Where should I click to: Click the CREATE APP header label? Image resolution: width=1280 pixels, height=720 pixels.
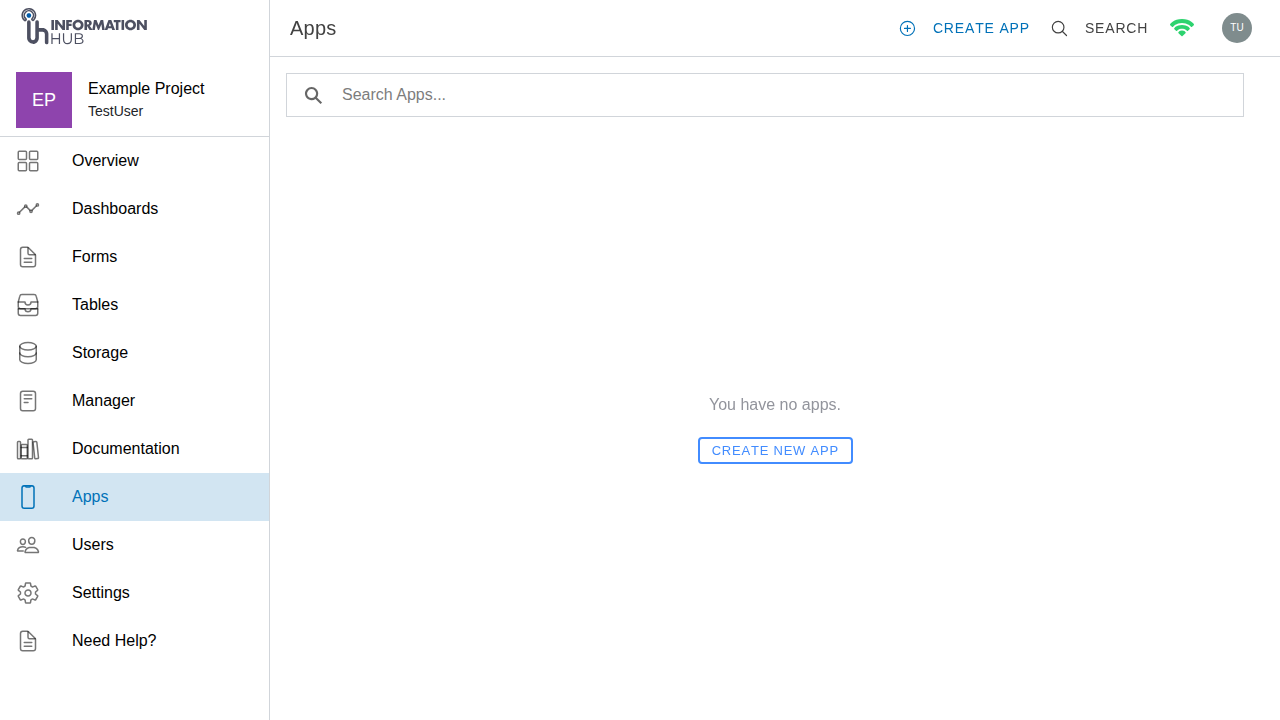pyautogui.click(x=981, y=28)
